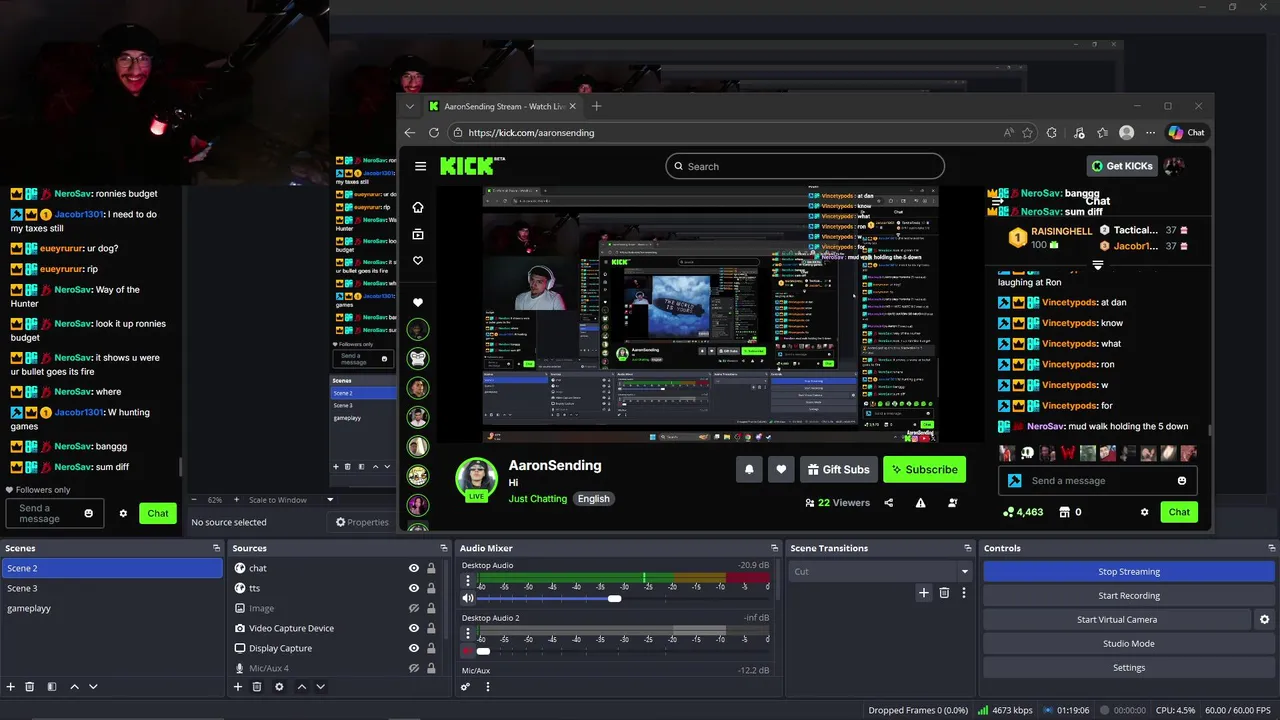
Task: Add page to browser favorites star
Action: (x=1027, y=132)
